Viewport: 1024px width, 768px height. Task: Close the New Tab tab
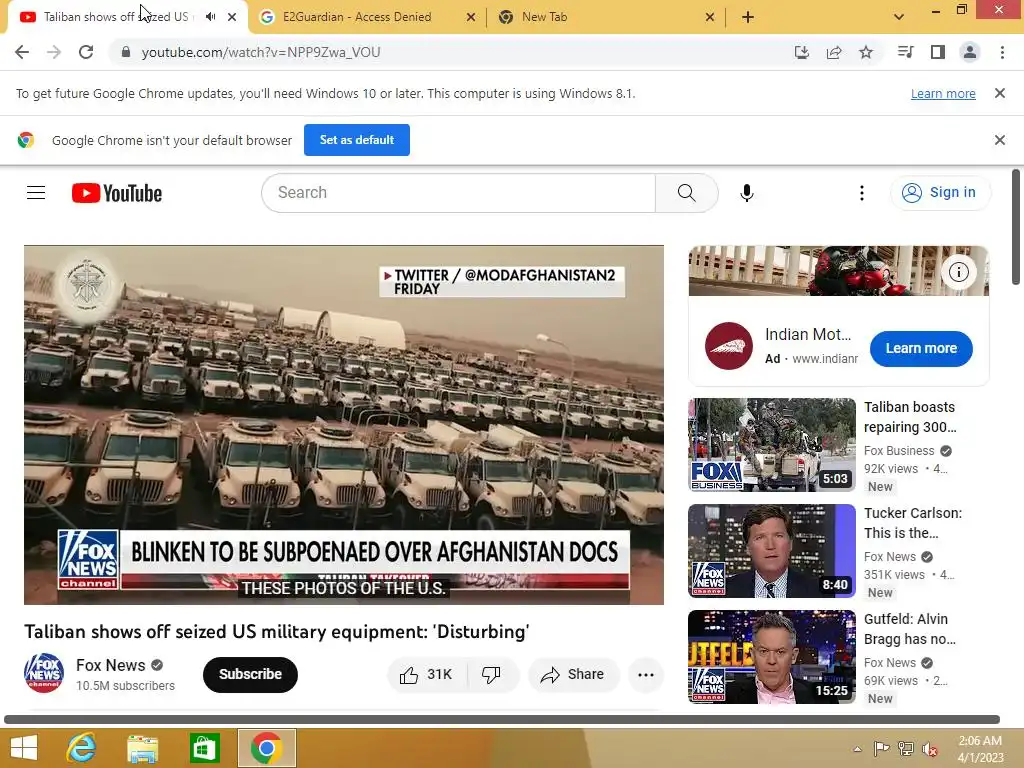tap(710, 17)
